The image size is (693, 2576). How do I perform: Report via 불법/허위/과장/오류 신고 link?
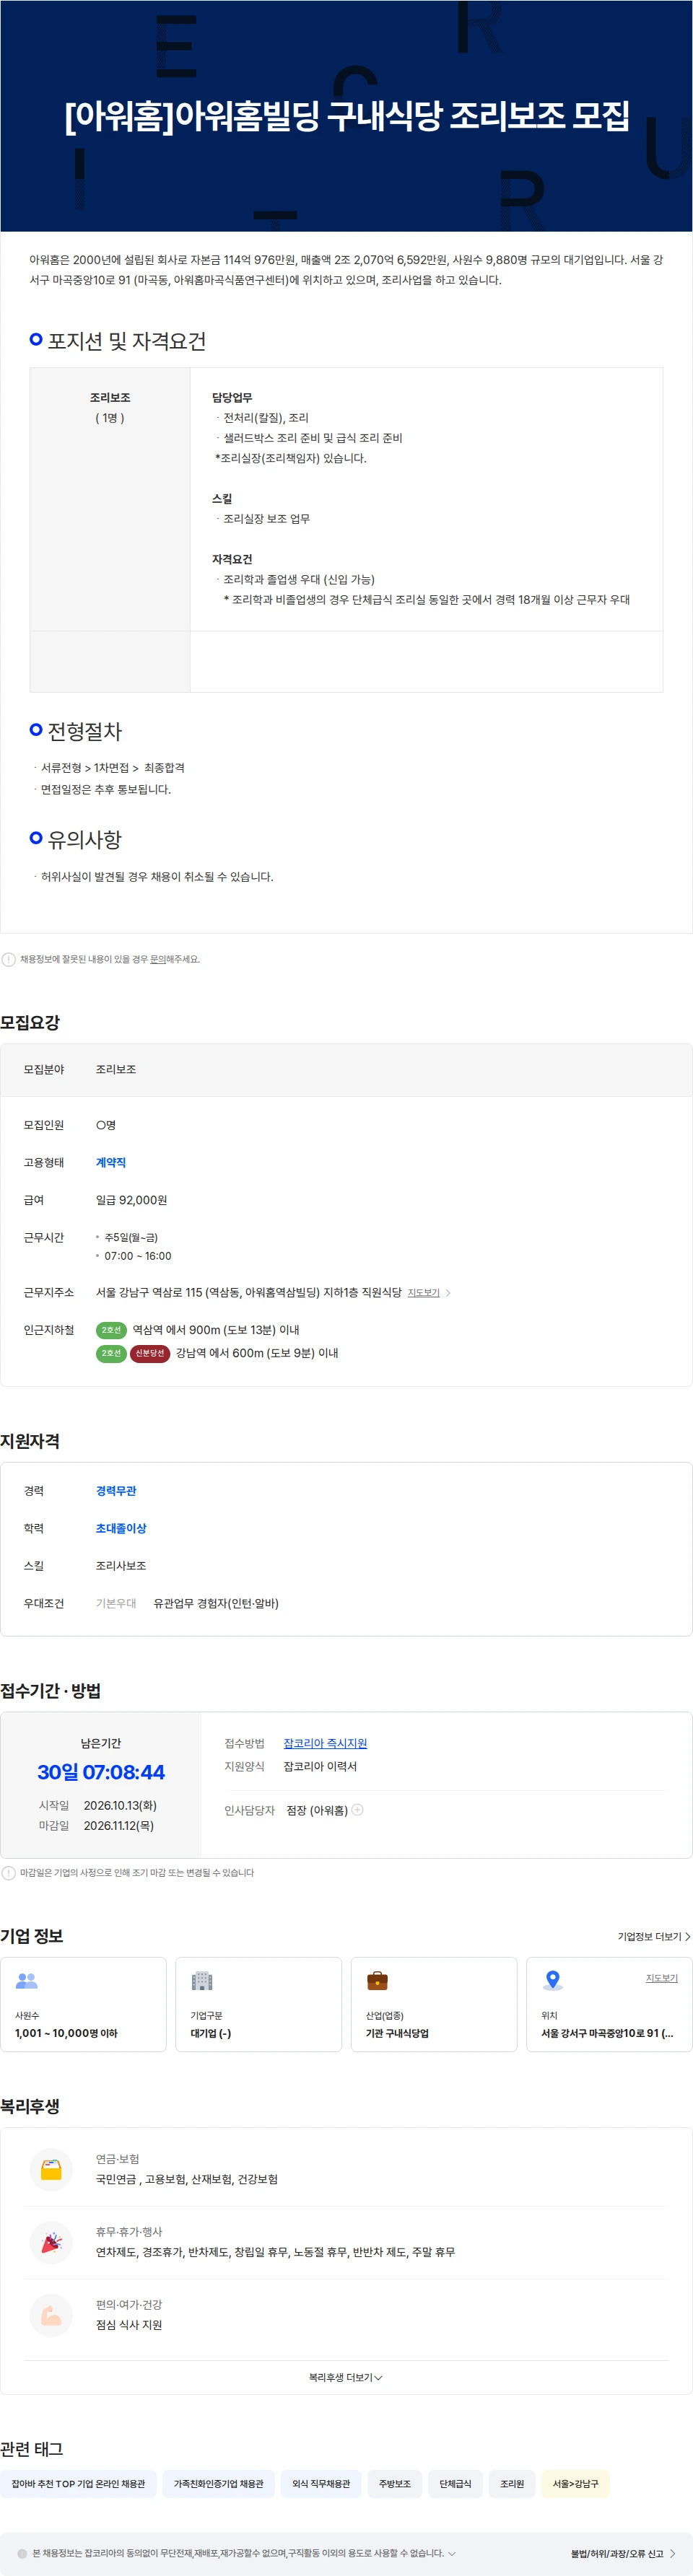click(623, 2553)
